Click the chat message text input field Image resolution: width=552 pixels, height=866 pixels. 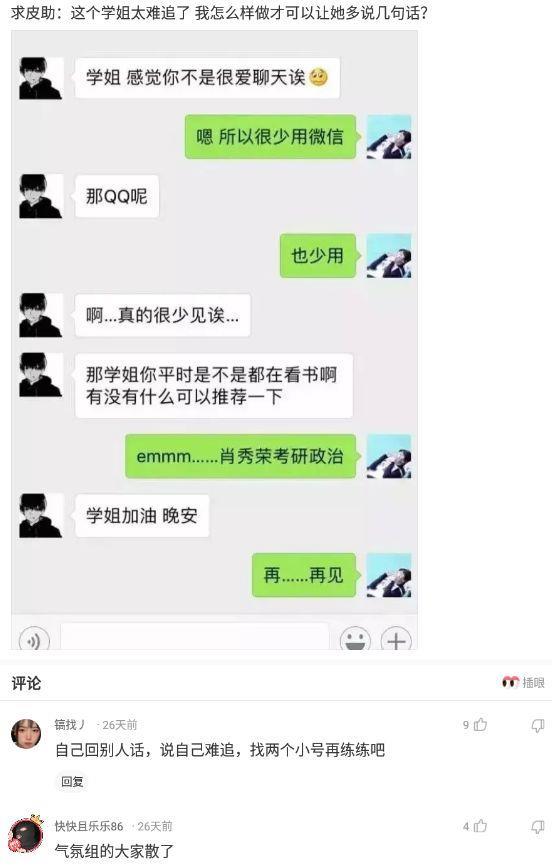pos(195,636)
